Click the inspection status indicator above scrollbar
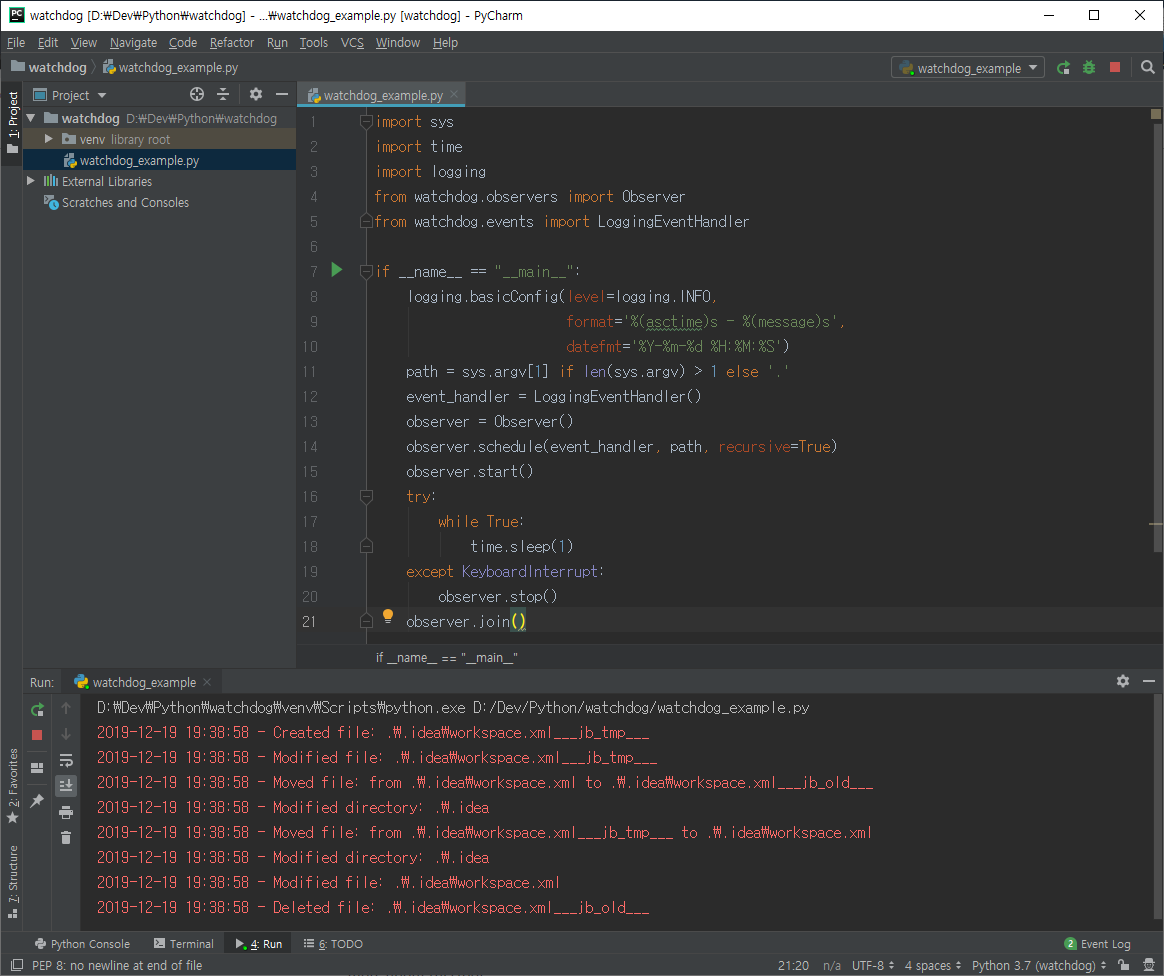The width and height of the screenshot is (1164, 976). coord(1155,114)
